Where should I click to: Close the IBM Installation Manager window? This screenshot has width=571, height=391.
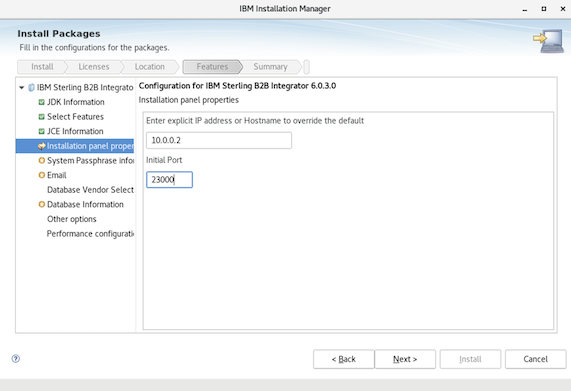pos(563,9)
